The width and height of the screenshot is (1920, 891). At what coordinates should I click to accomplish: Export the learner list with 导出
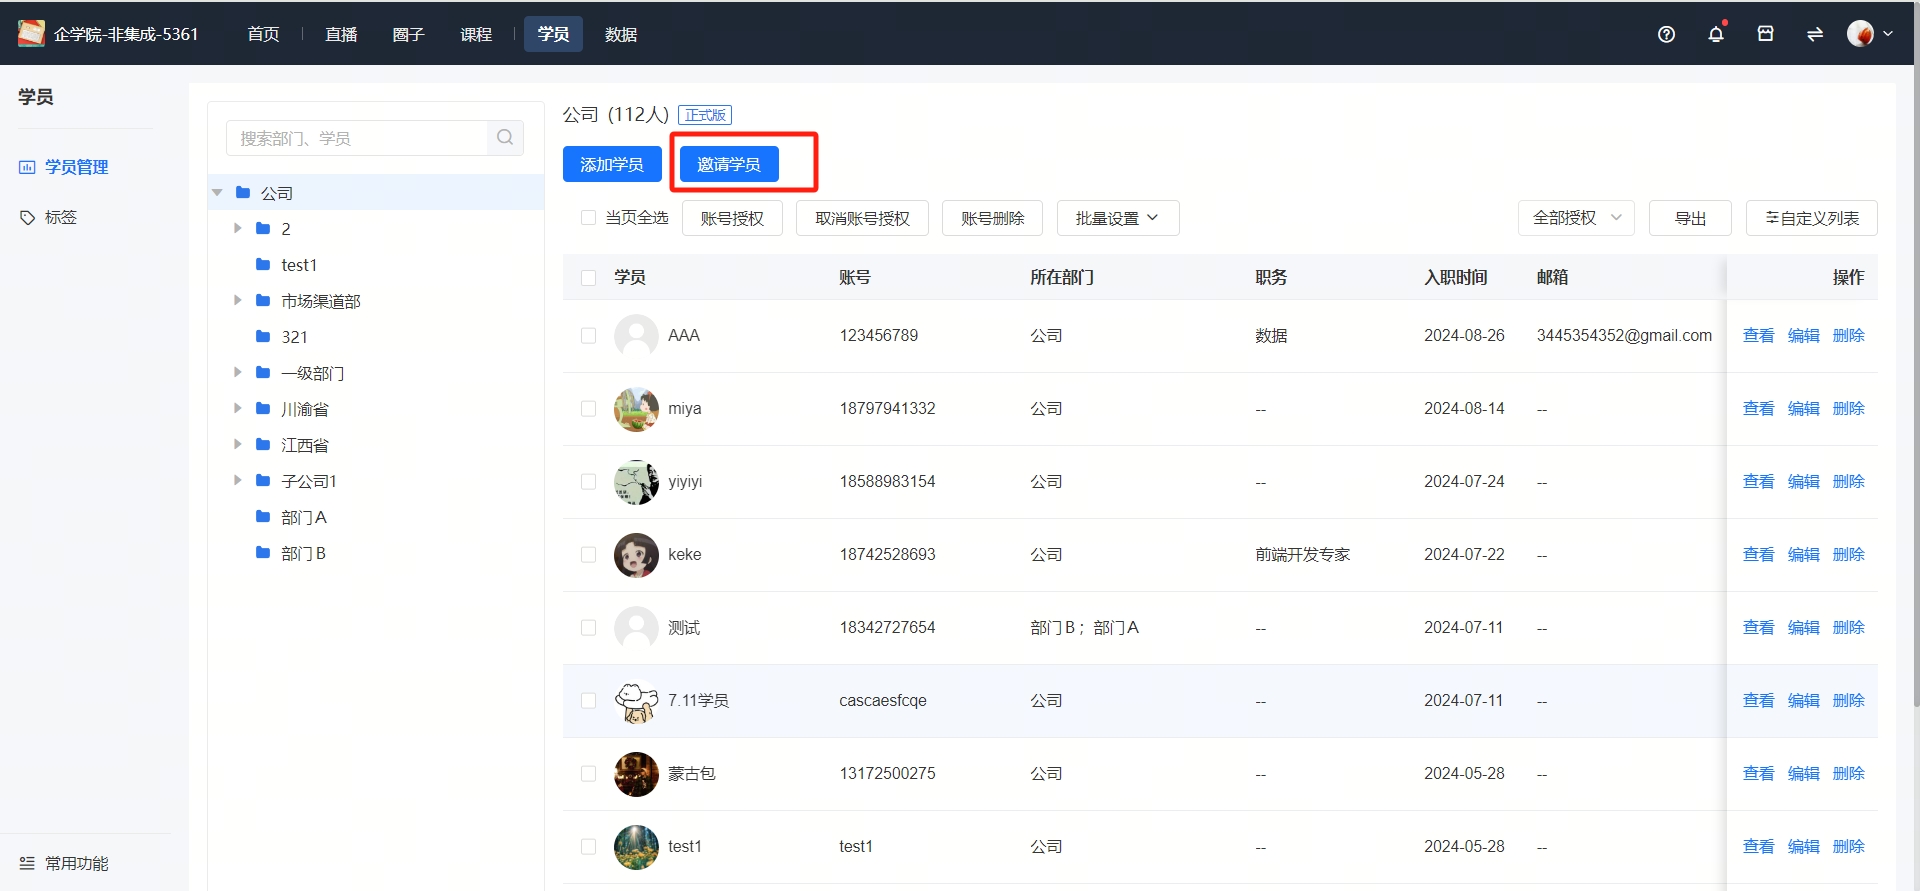[1690, 218]
